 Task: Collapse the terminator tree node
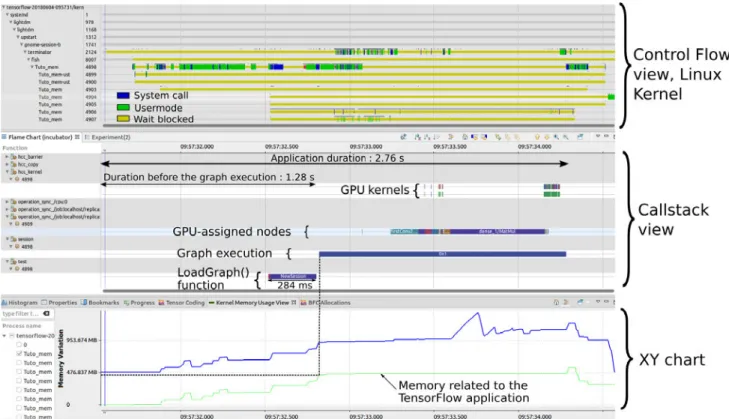(25, 52)
